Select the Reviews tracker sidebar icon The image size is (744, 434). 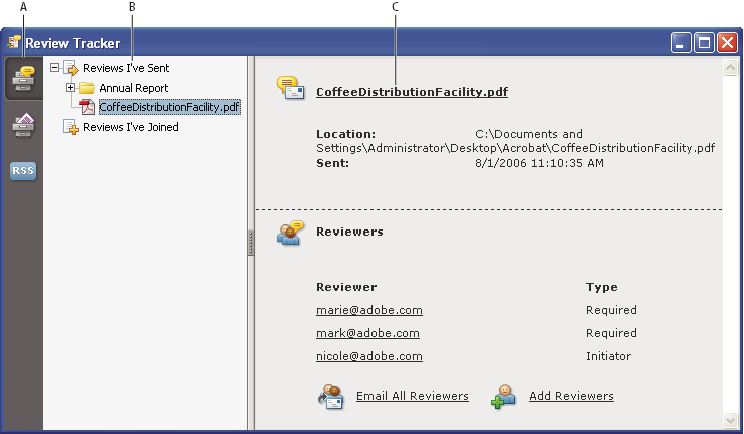point(23,78)
